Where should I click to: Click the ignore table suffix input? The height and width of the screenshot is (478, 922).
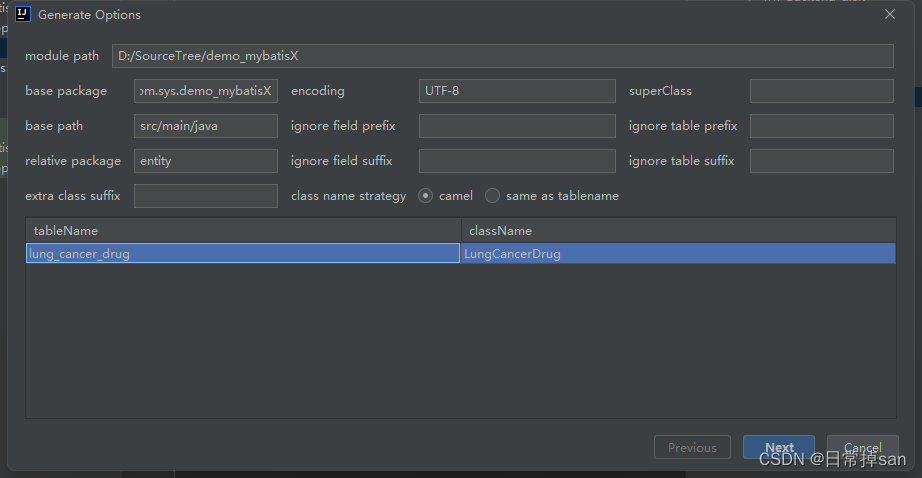821,161
